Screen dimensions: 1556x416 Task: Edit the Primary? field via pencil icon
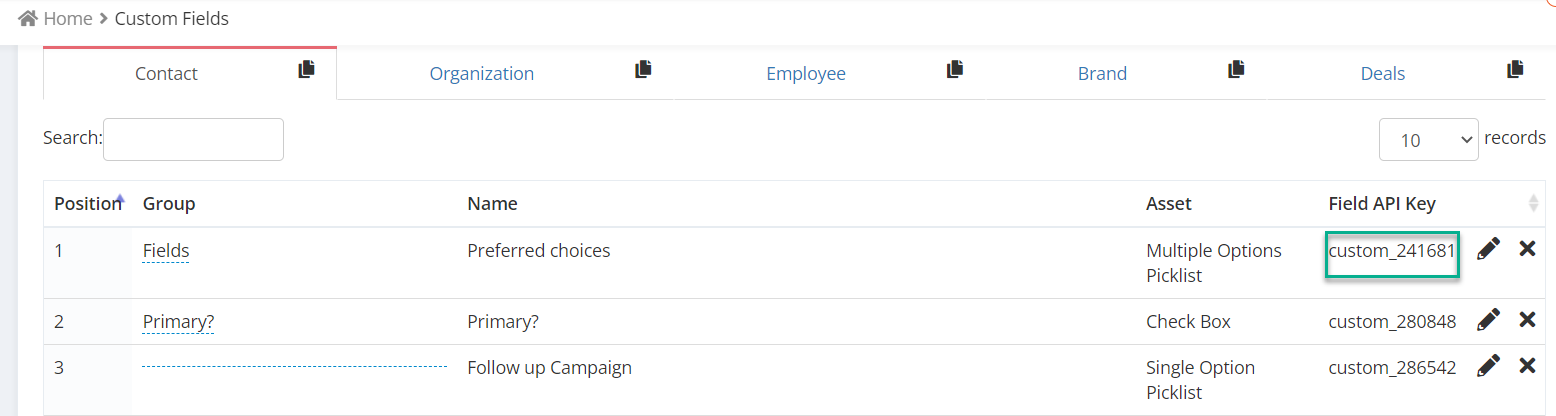click(1489, 320)
